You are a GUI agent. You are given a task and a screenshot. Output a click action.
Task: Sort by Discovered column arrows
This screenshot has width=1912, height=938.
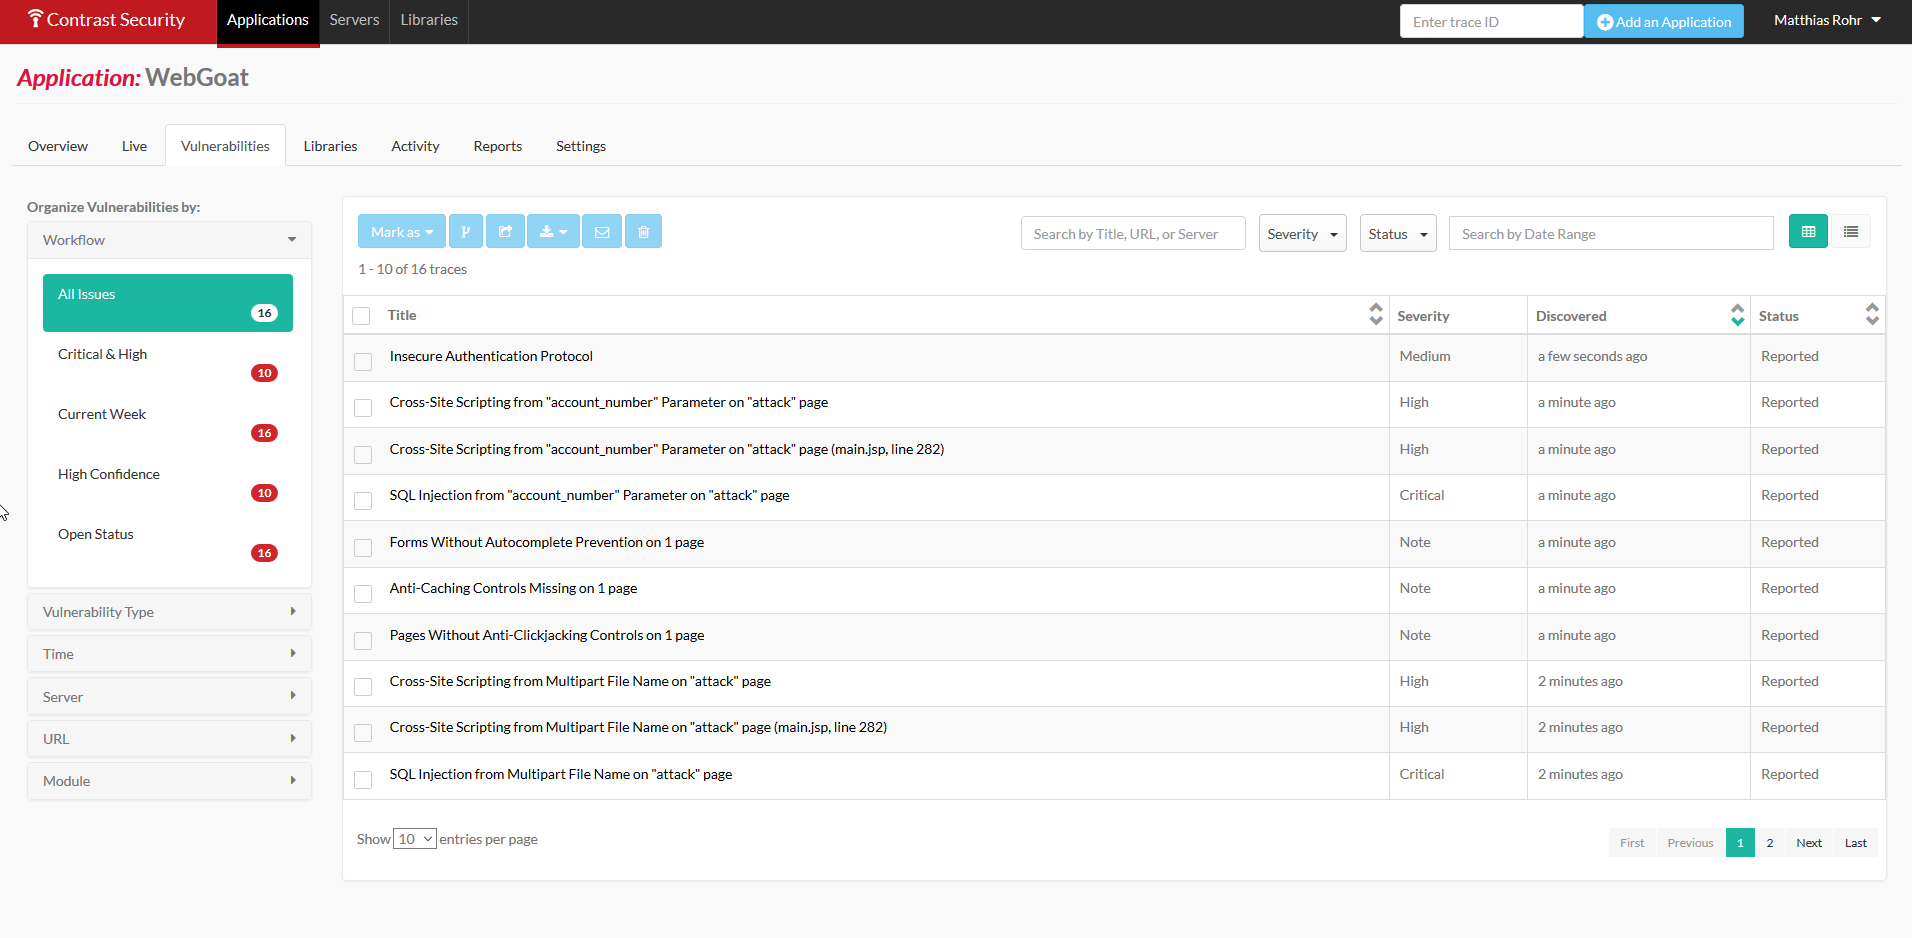tap(1737, 314)
